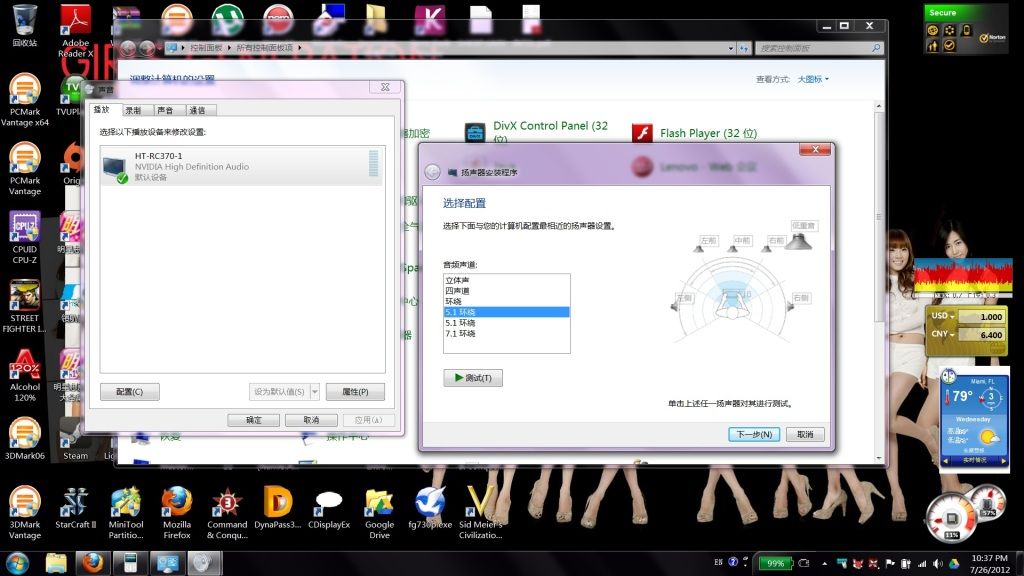Select Alcohol 120% desktop icon
The width and height of the screenshot is (1024, 576).
pyautogui.click(x=25, y=376)
